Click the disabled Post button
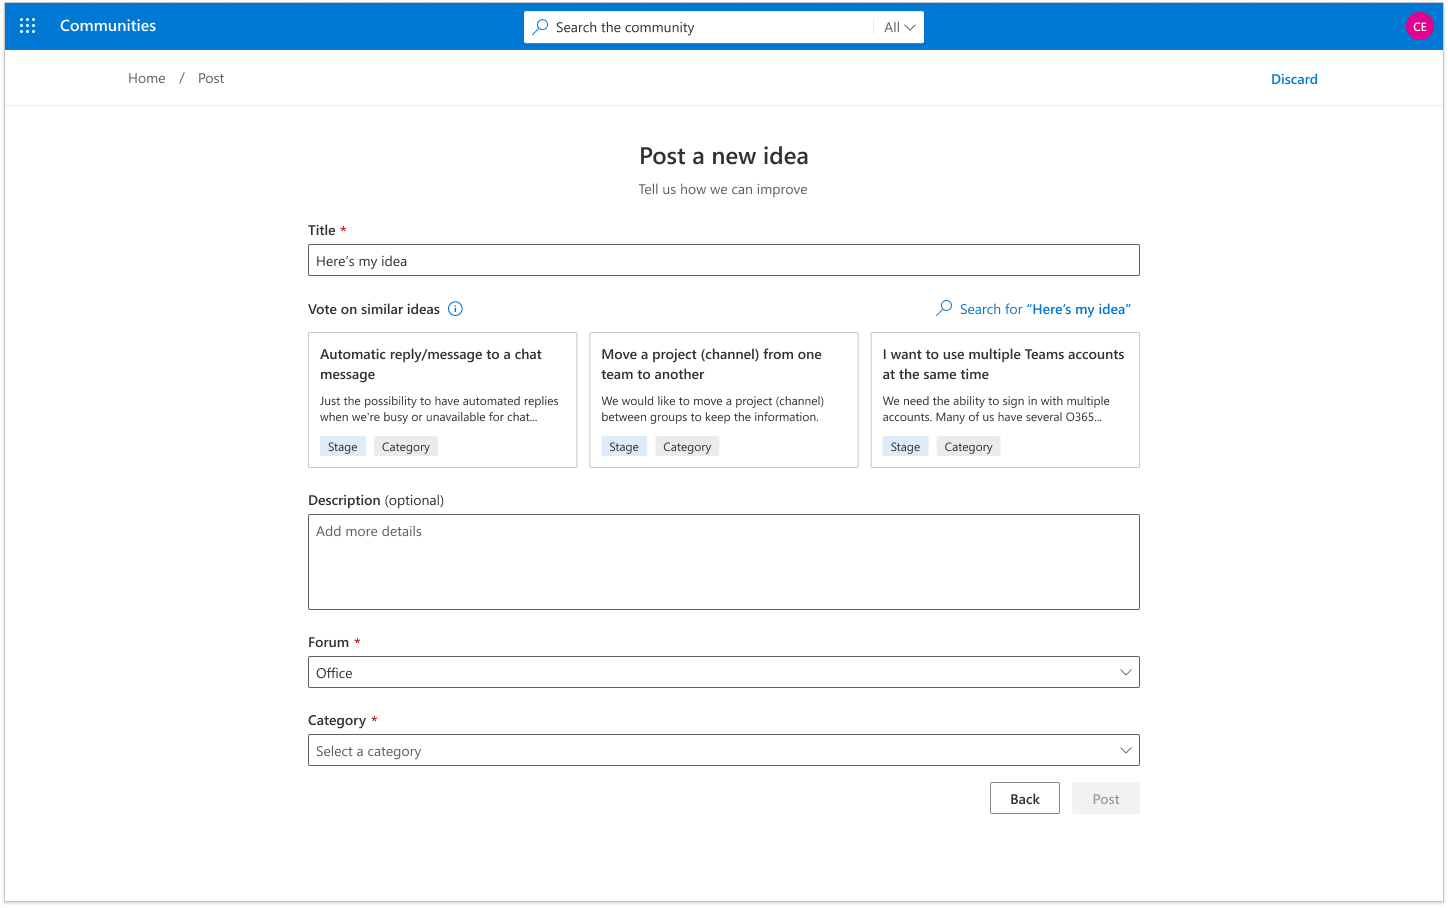Viewport: 1448px width, 908px height. [x=1105, y=798]
